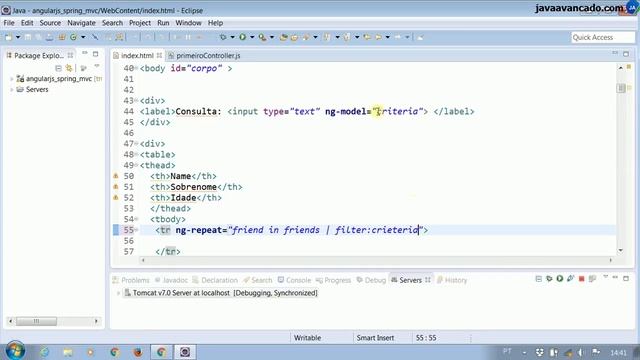Open the Console view tab

[294, 280]
